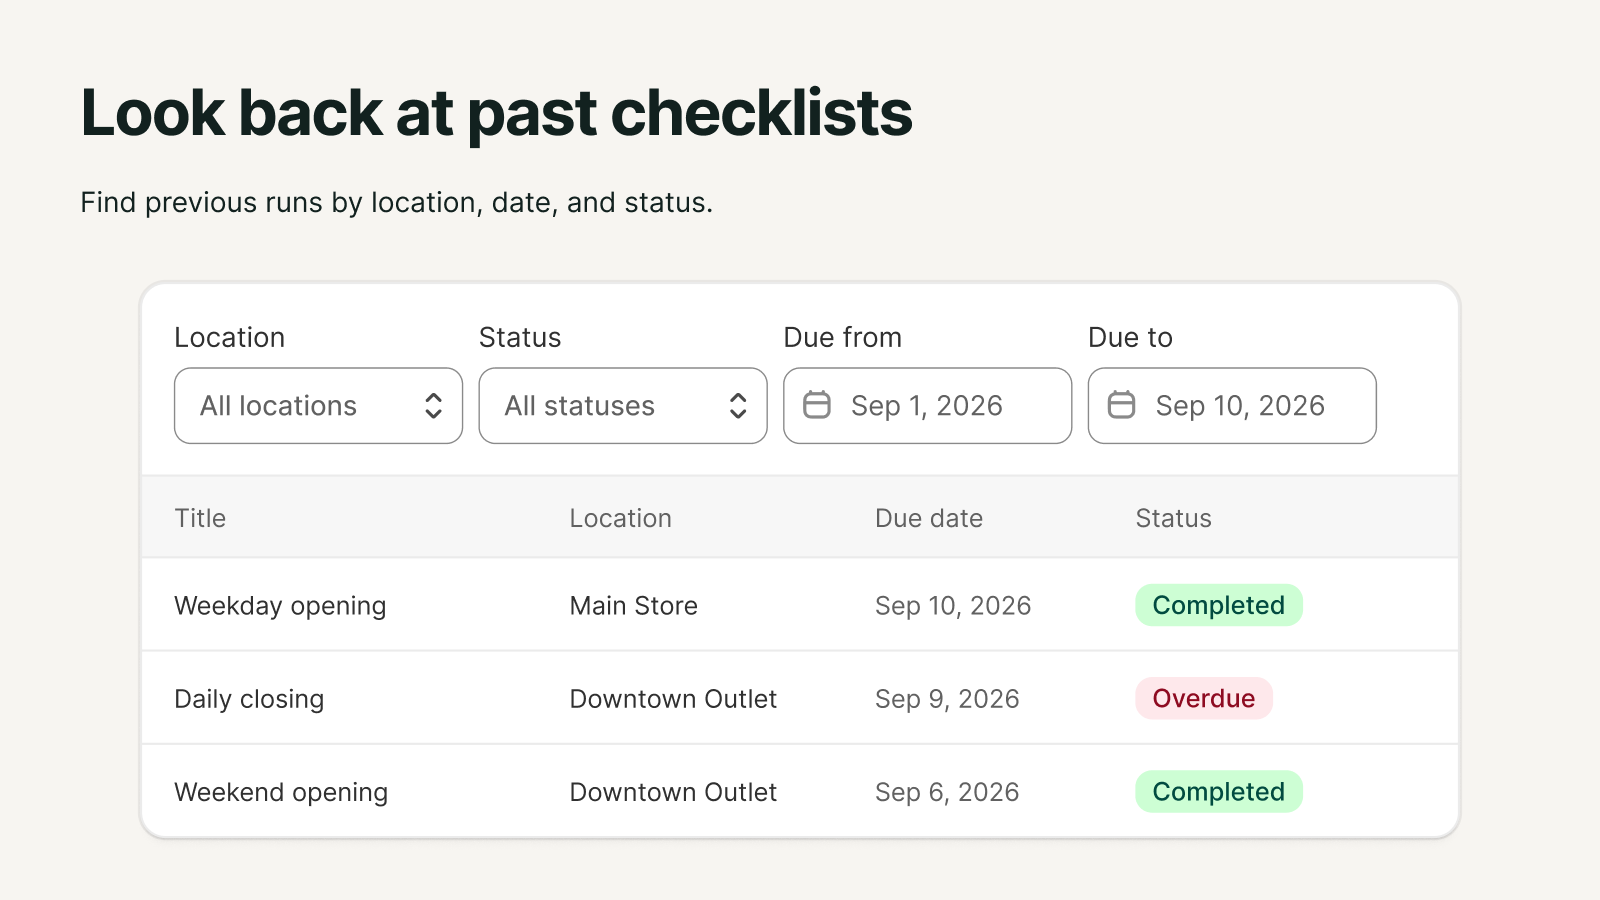Image resolution: width=1600 pixels, height=900 pixels.
Task: Sort by the Title column header
Action: [200, 518]
